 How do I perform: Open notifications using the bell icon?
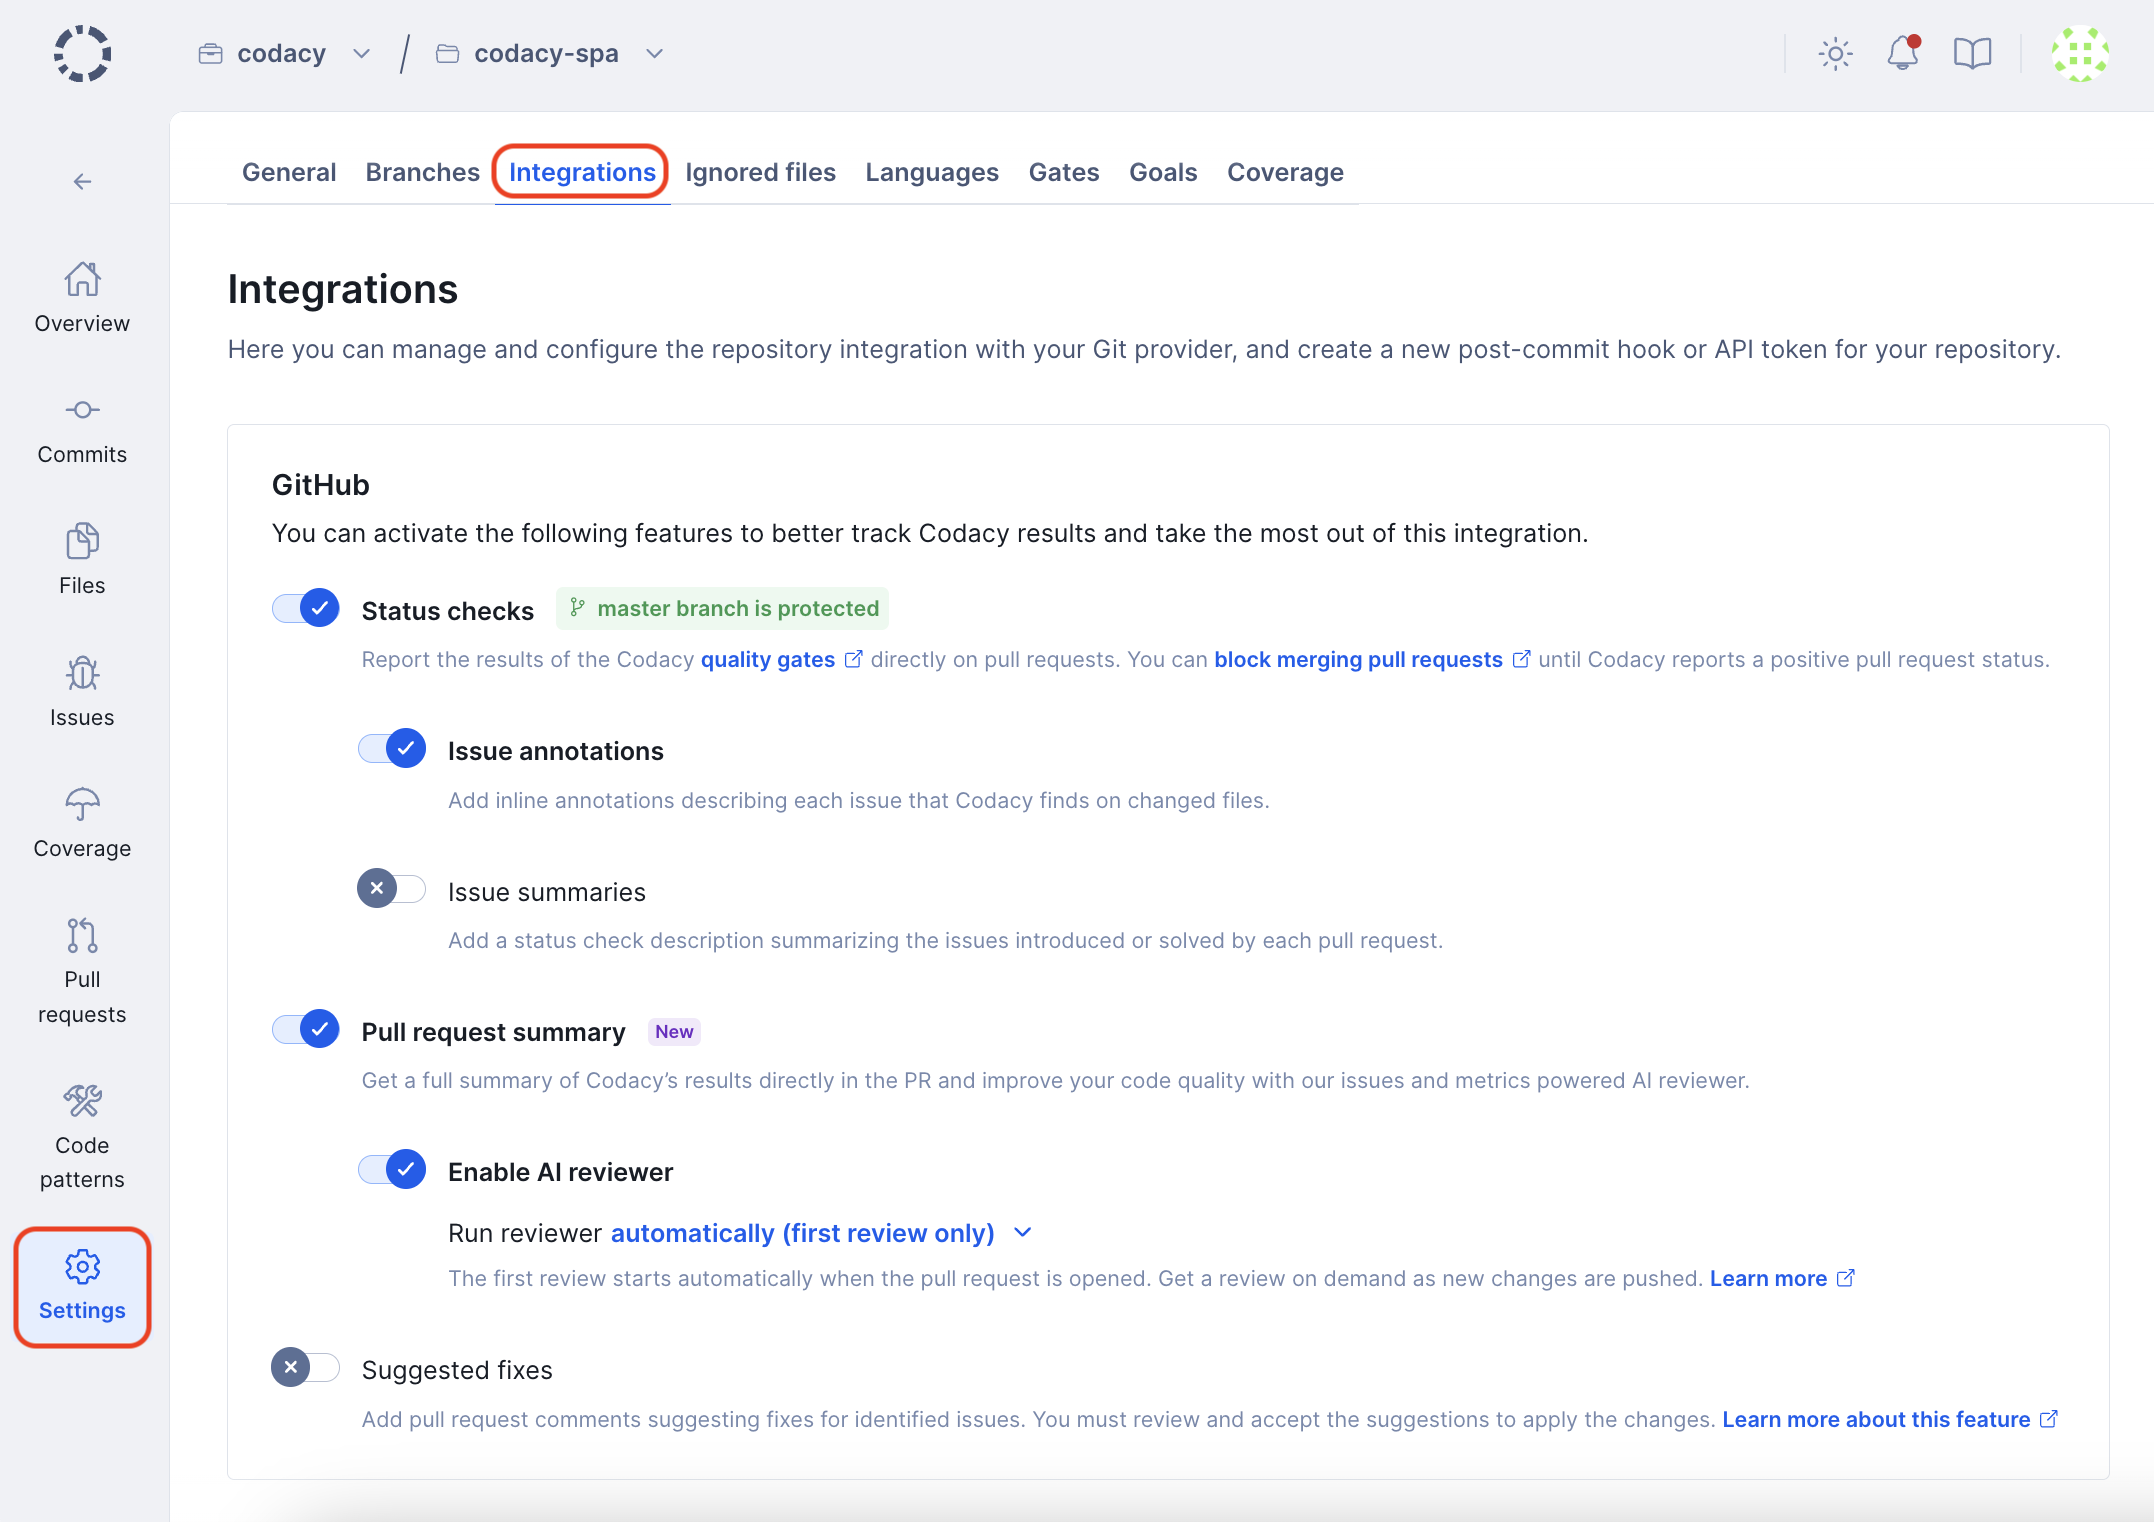1903,53
